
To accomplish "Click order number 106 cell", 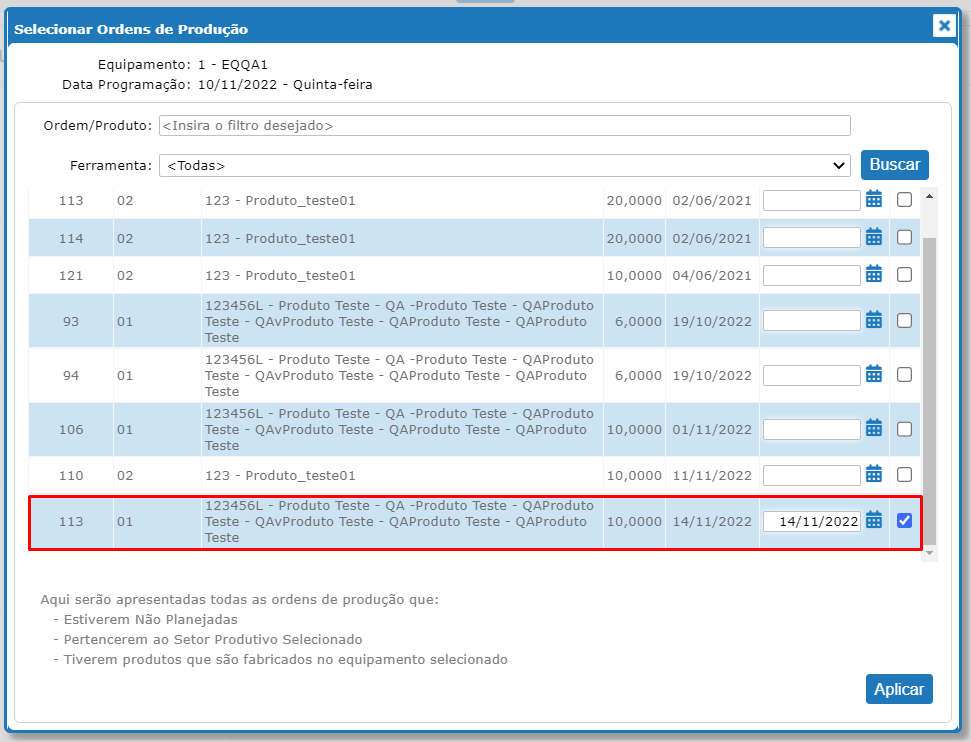I will click(71, 429).
